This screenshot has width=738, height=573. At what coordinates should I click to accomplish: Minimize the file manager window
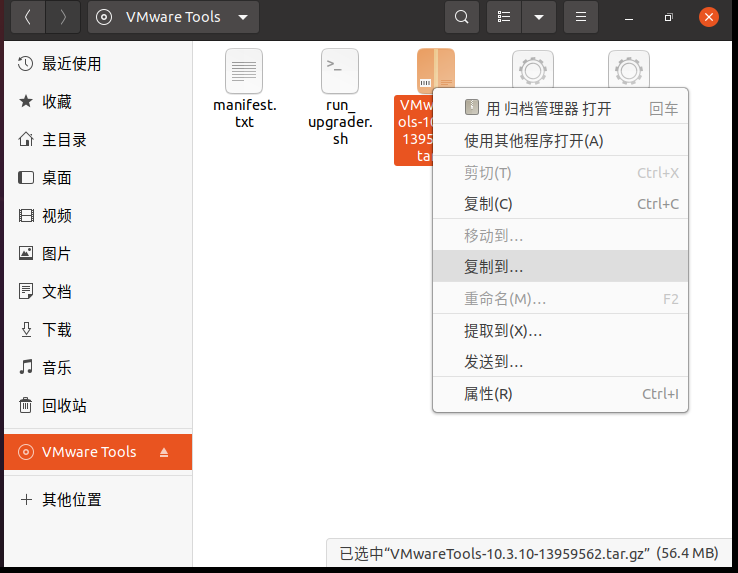629,18
